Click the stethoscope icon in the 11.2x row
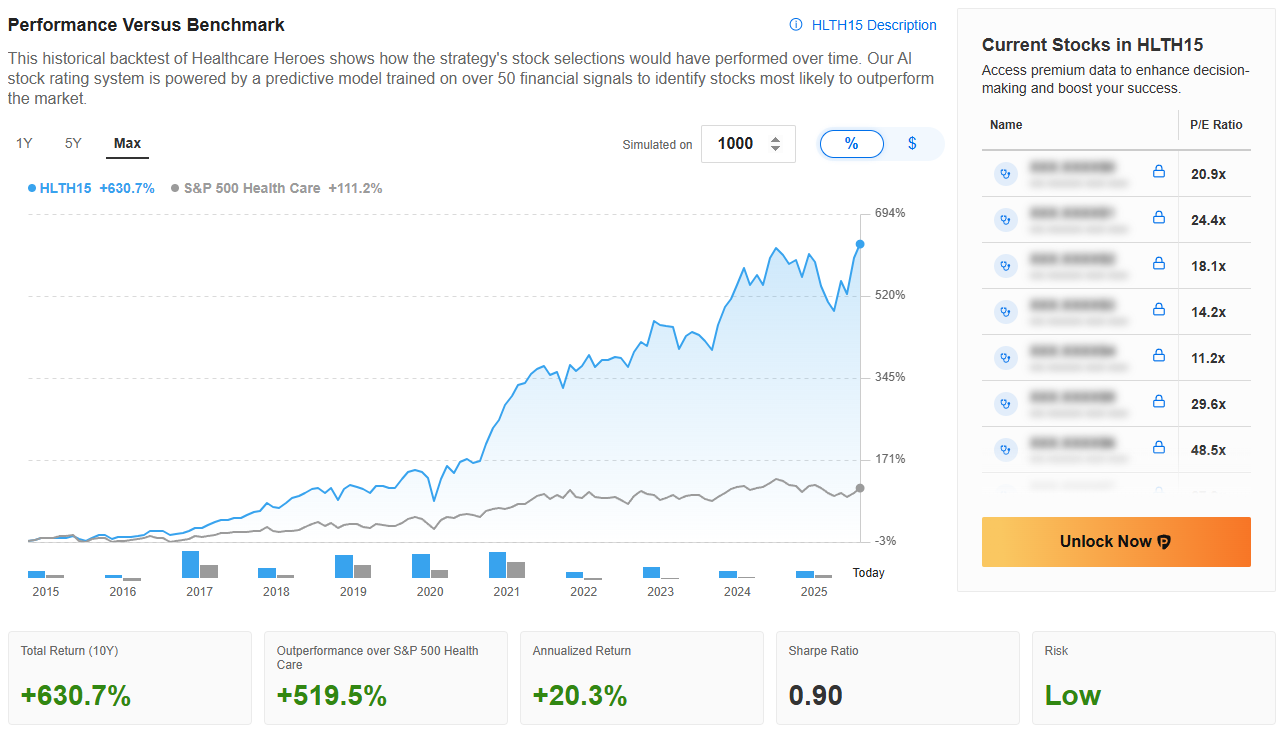The image size is (1286, 734). point(1005,357)
